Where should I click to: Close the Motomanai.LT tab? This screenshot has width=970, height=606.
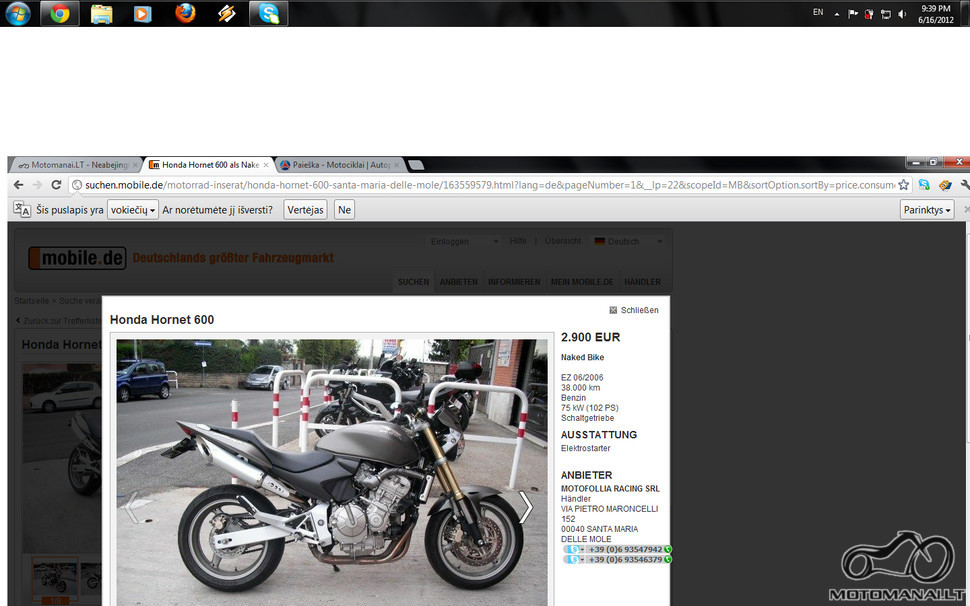135,165
